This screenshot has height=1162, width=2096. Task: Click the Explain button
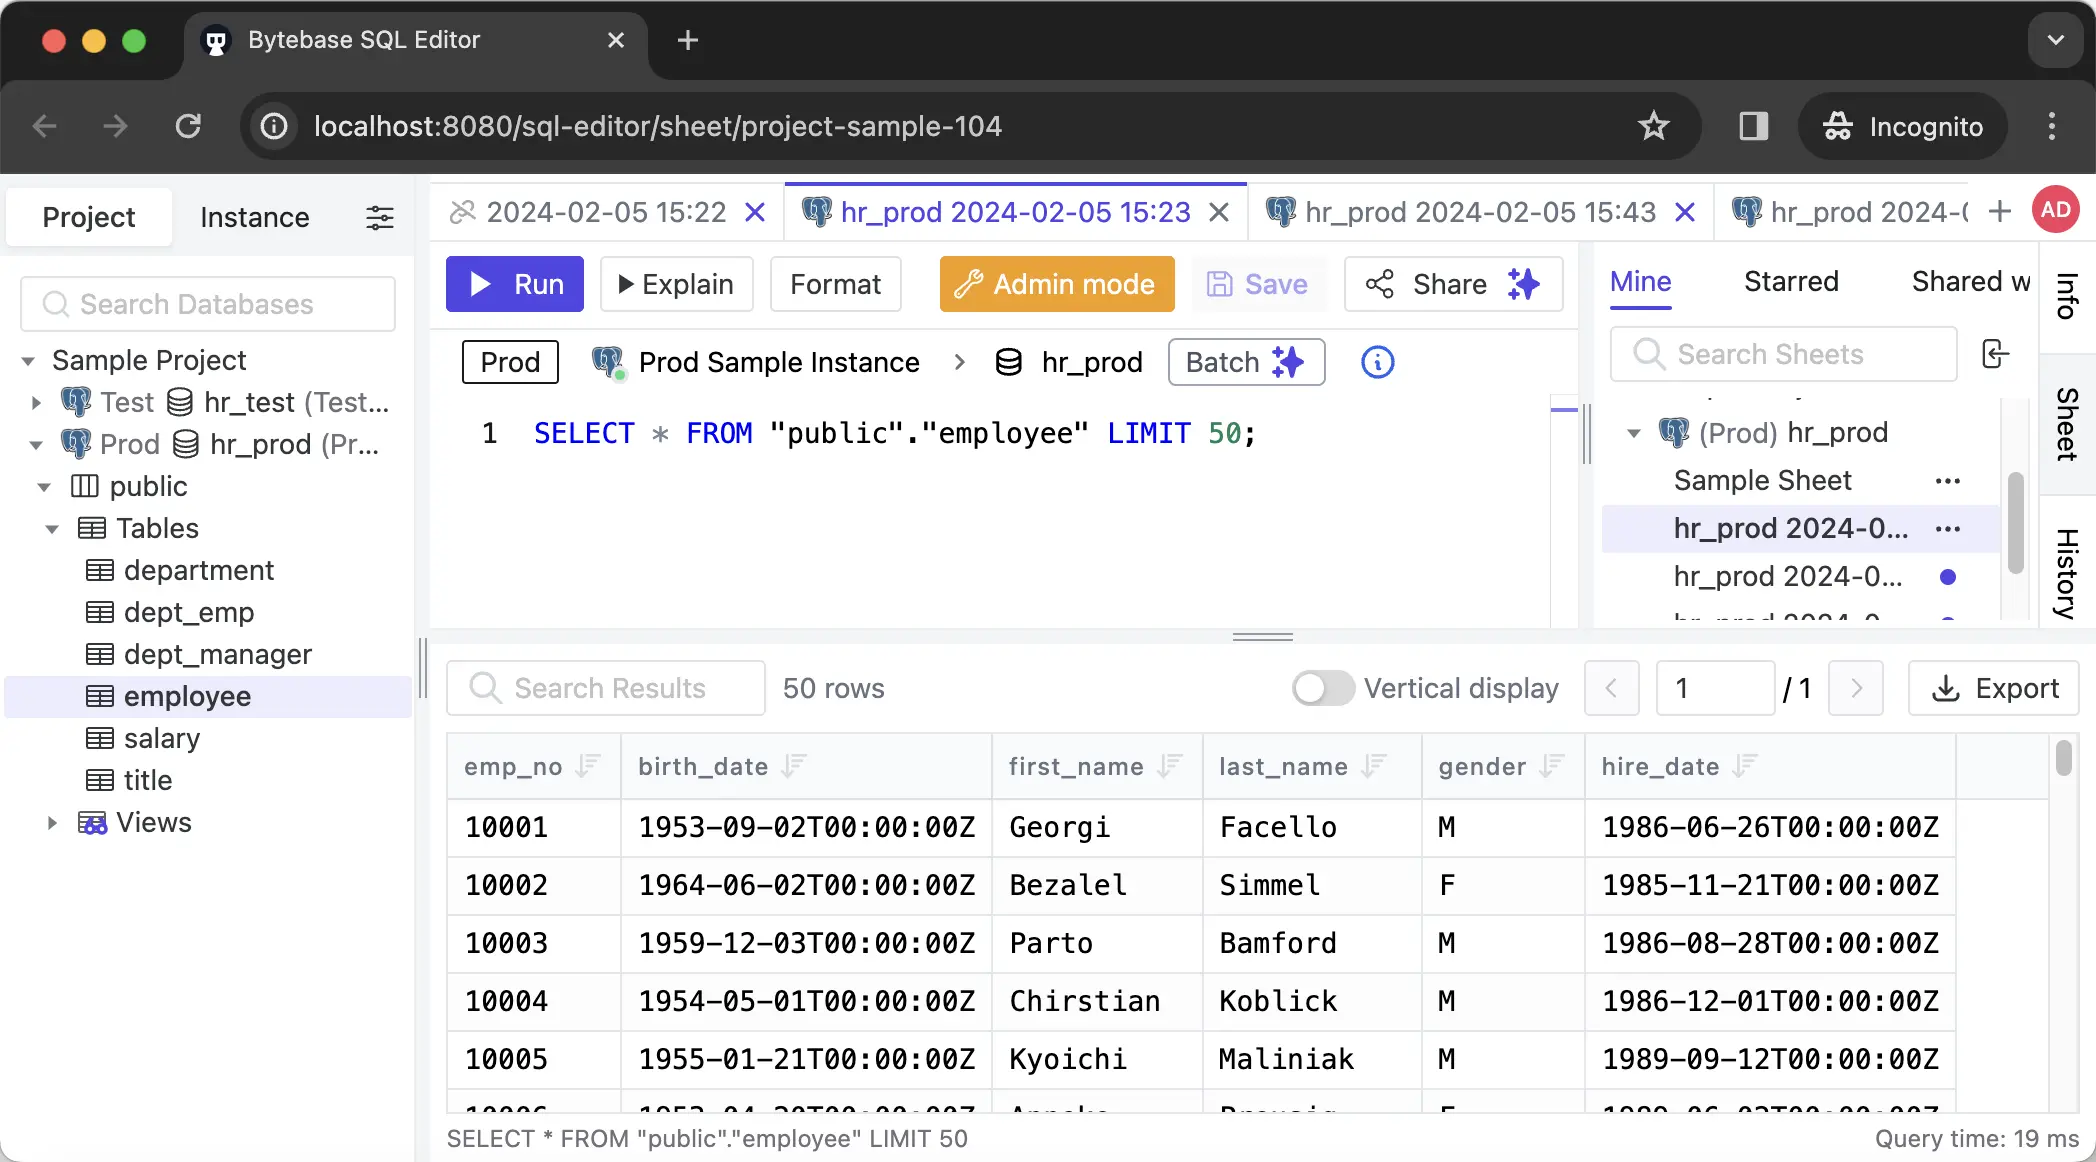coord(676,284)
